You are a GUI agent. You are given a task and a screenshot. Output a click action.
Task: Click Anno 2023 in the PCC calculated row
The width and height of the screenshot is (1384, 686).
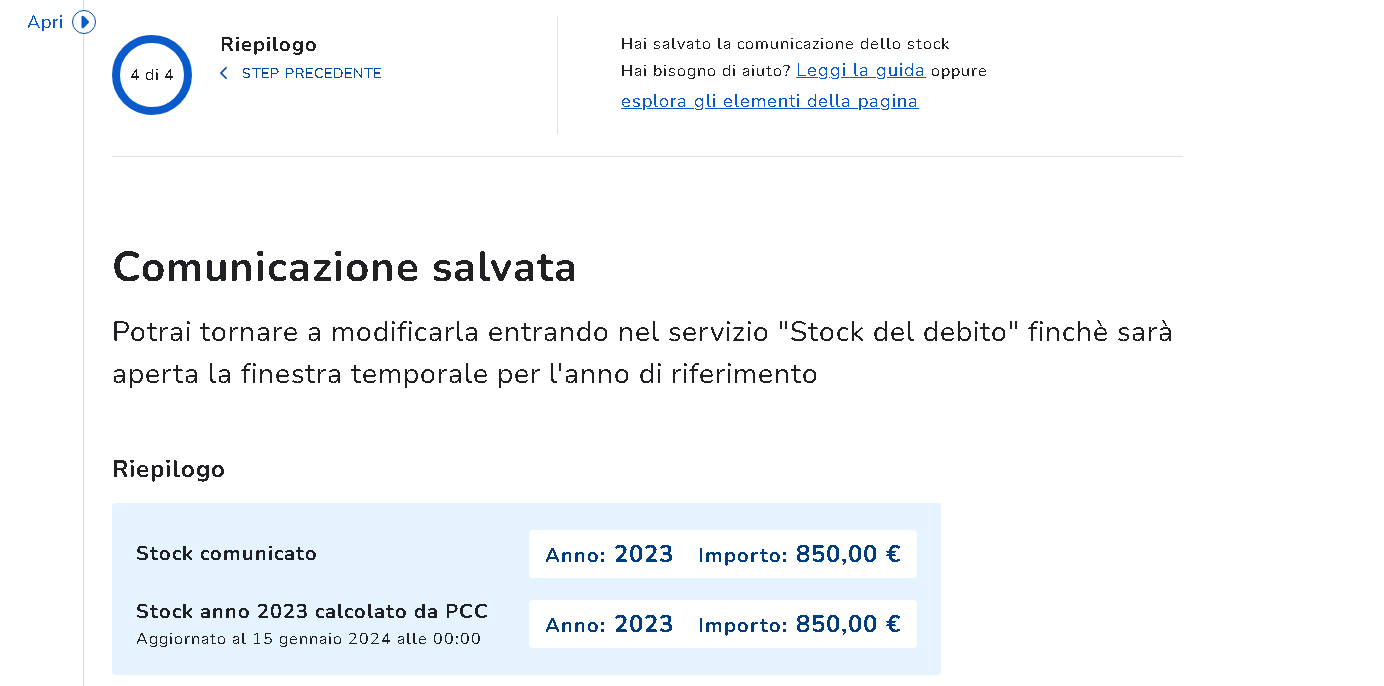[609, 624]
